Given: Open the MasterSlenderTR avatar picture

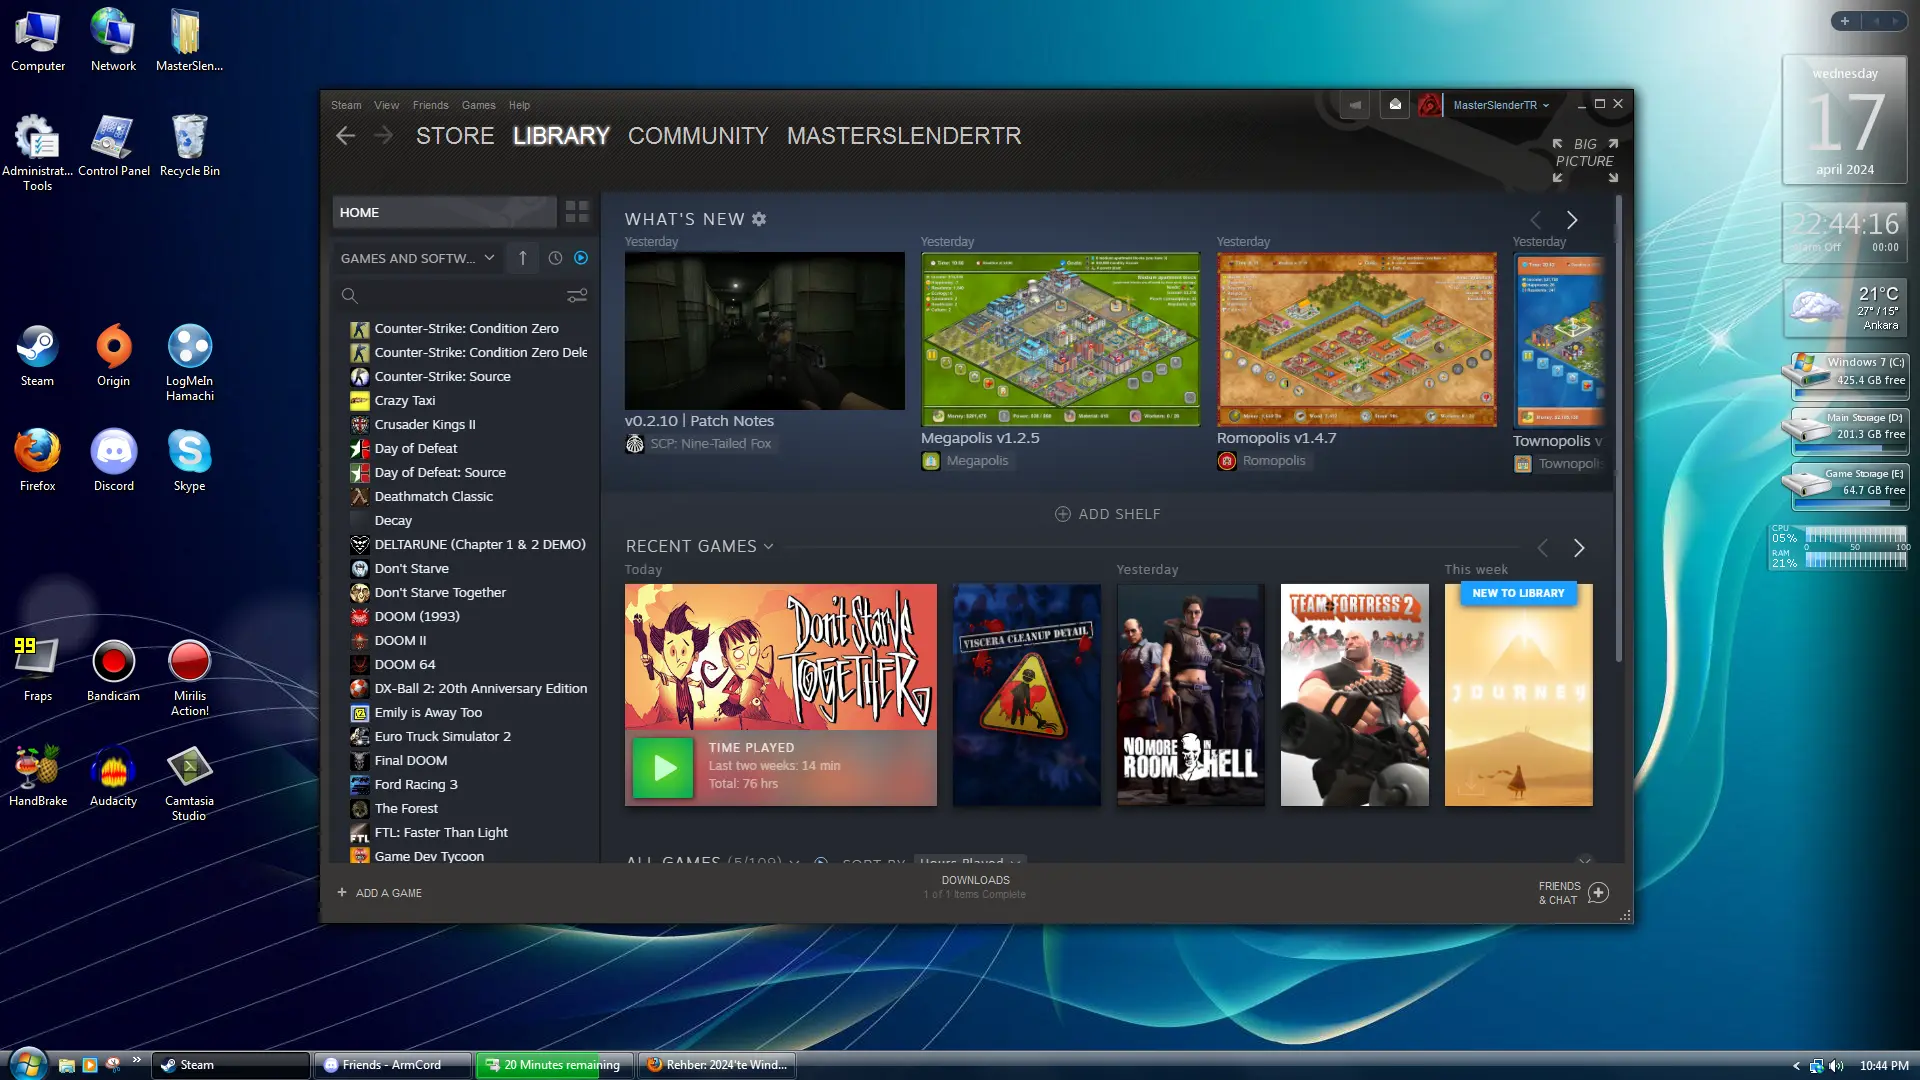Looking at the screenshot, I should [1431, 105].
